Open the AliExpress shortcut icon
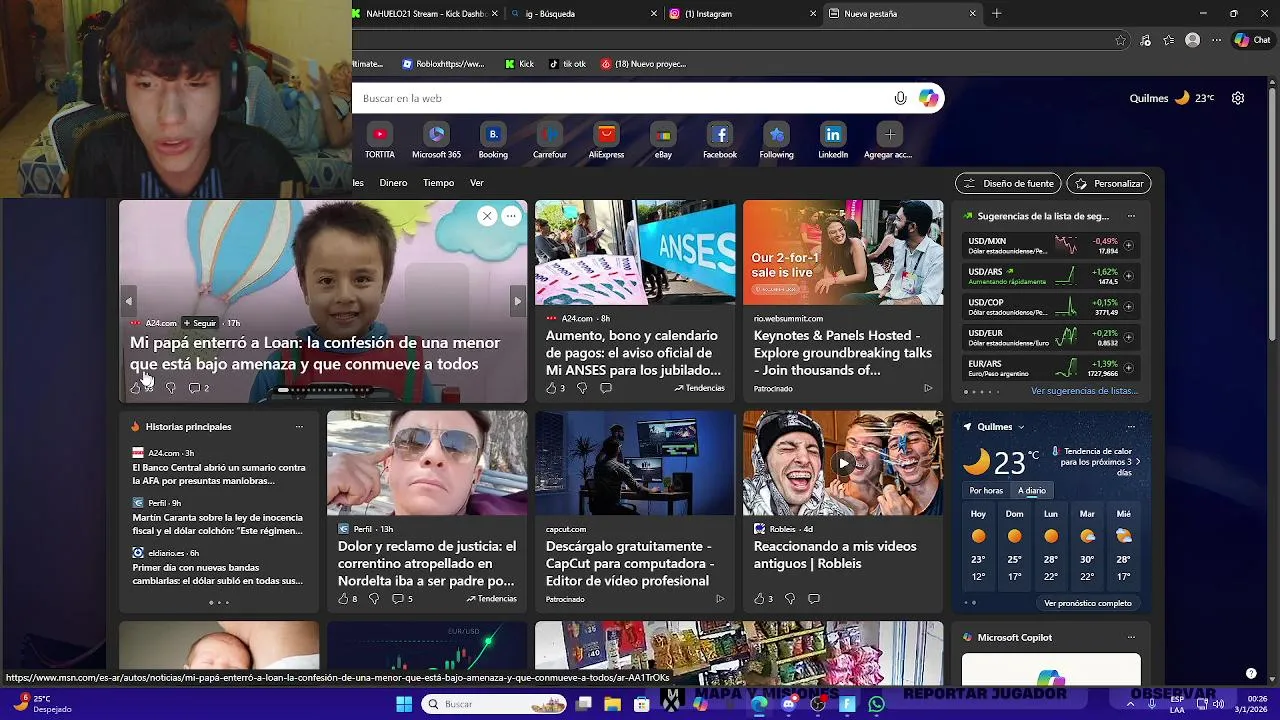 [x=606, y=134]
